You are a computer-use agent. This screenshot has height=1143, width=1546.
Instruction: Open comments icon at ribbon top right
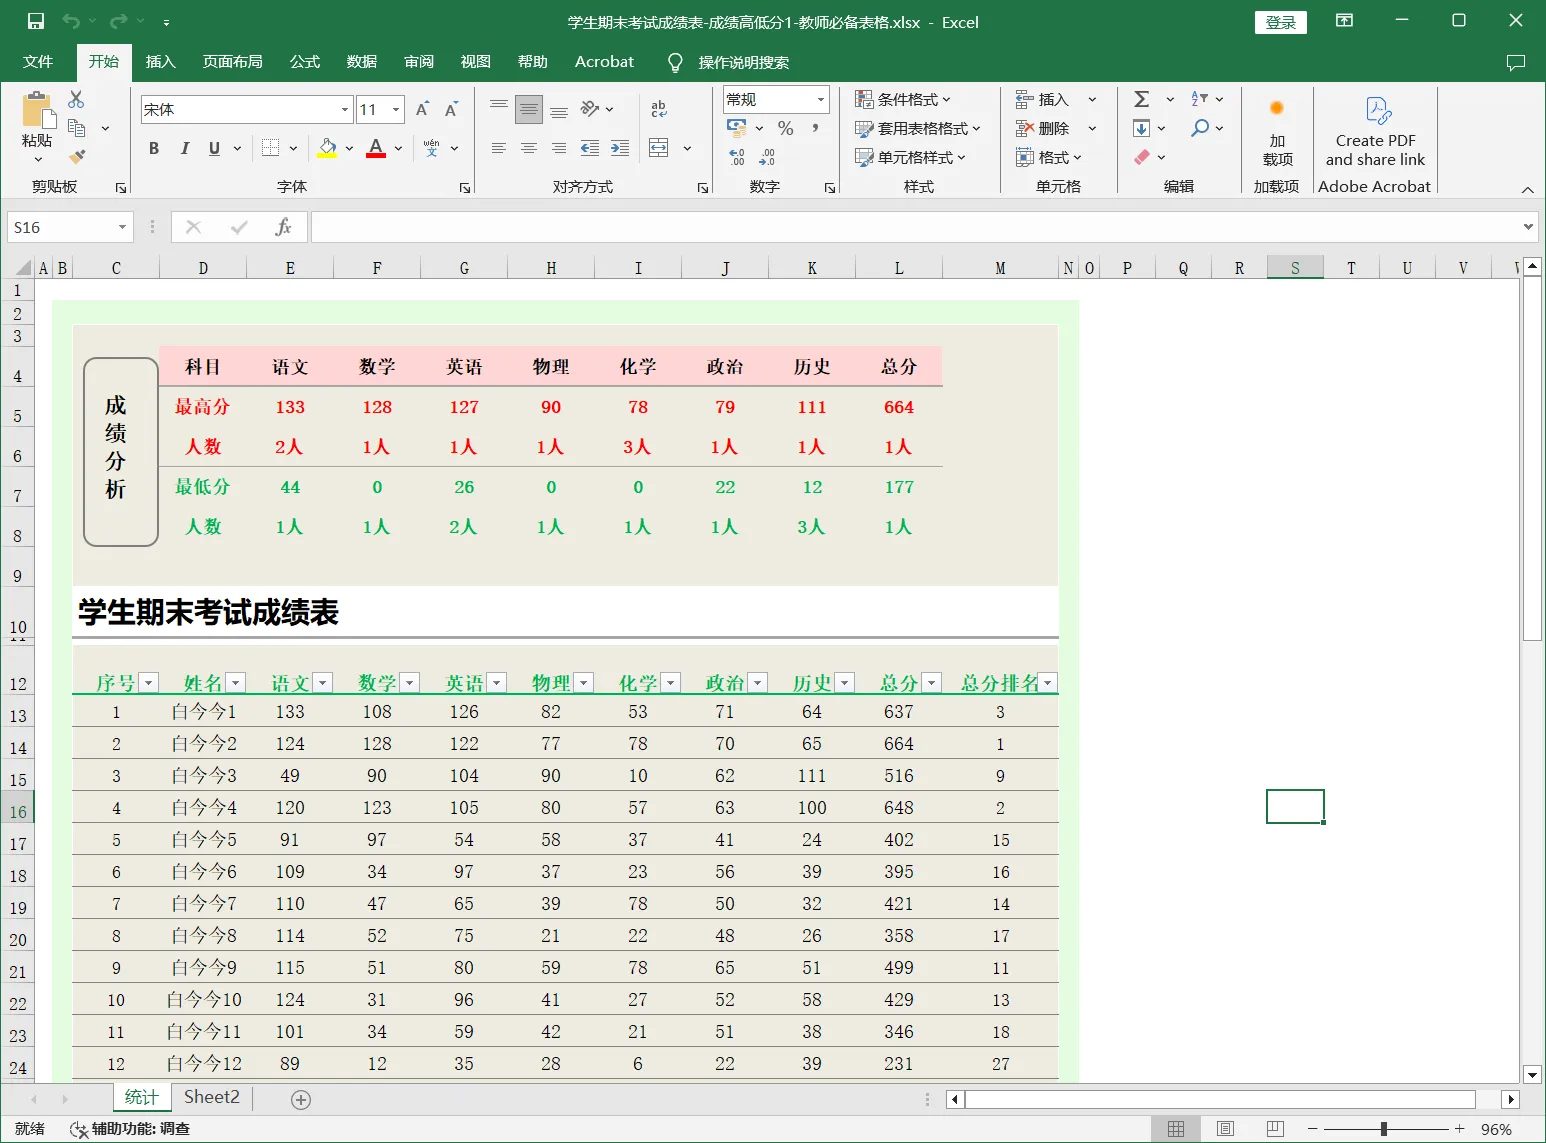1516,62
